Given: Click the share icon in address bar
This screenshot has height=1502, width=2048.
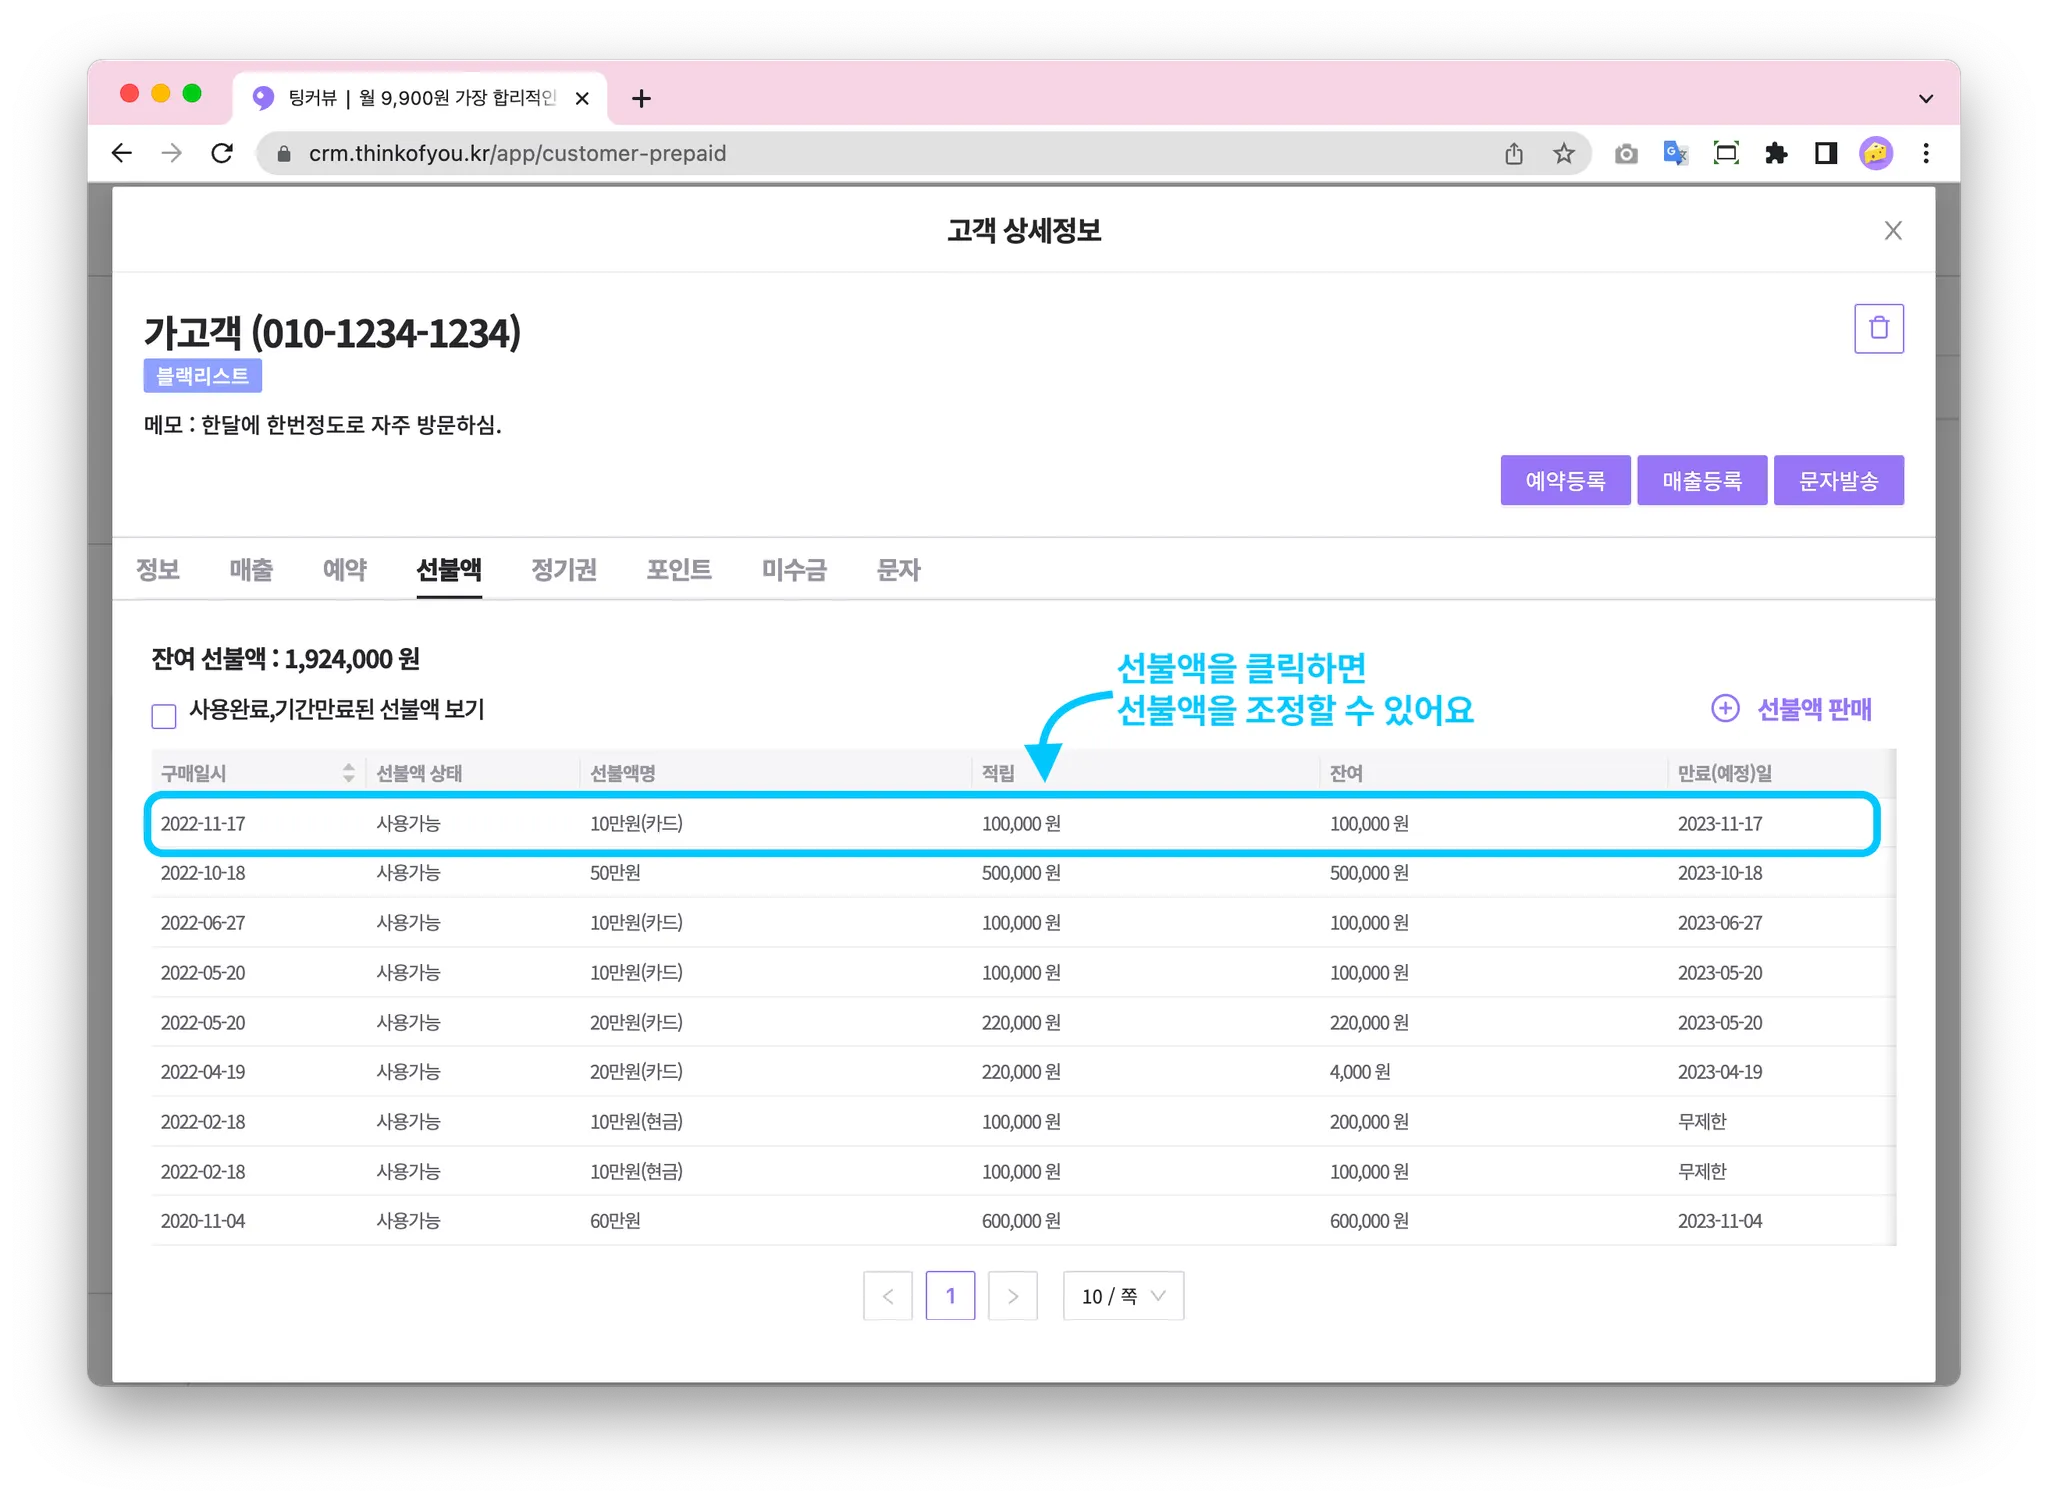Looking at the screenshot, I should click(x=1514, y=153).
